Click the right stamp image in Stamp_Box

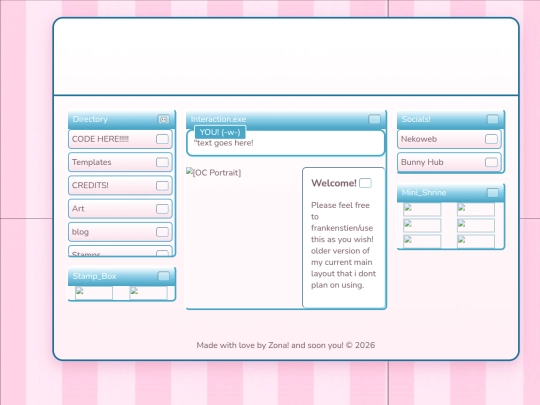148,293
